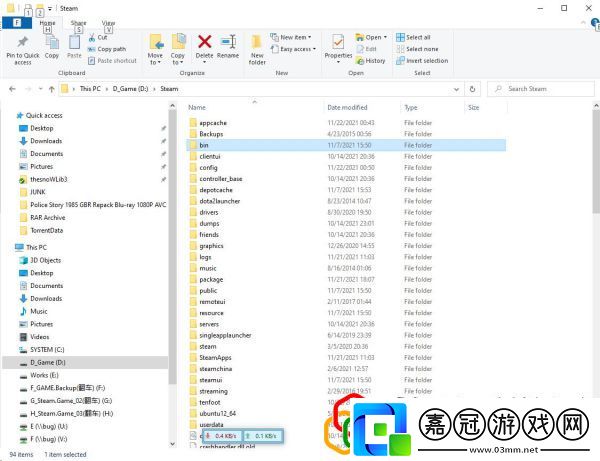Viewport: 600px width, 461px height.
Task: Open the New item dropdown
Action: pyautogui.click(x=291, y=37)
